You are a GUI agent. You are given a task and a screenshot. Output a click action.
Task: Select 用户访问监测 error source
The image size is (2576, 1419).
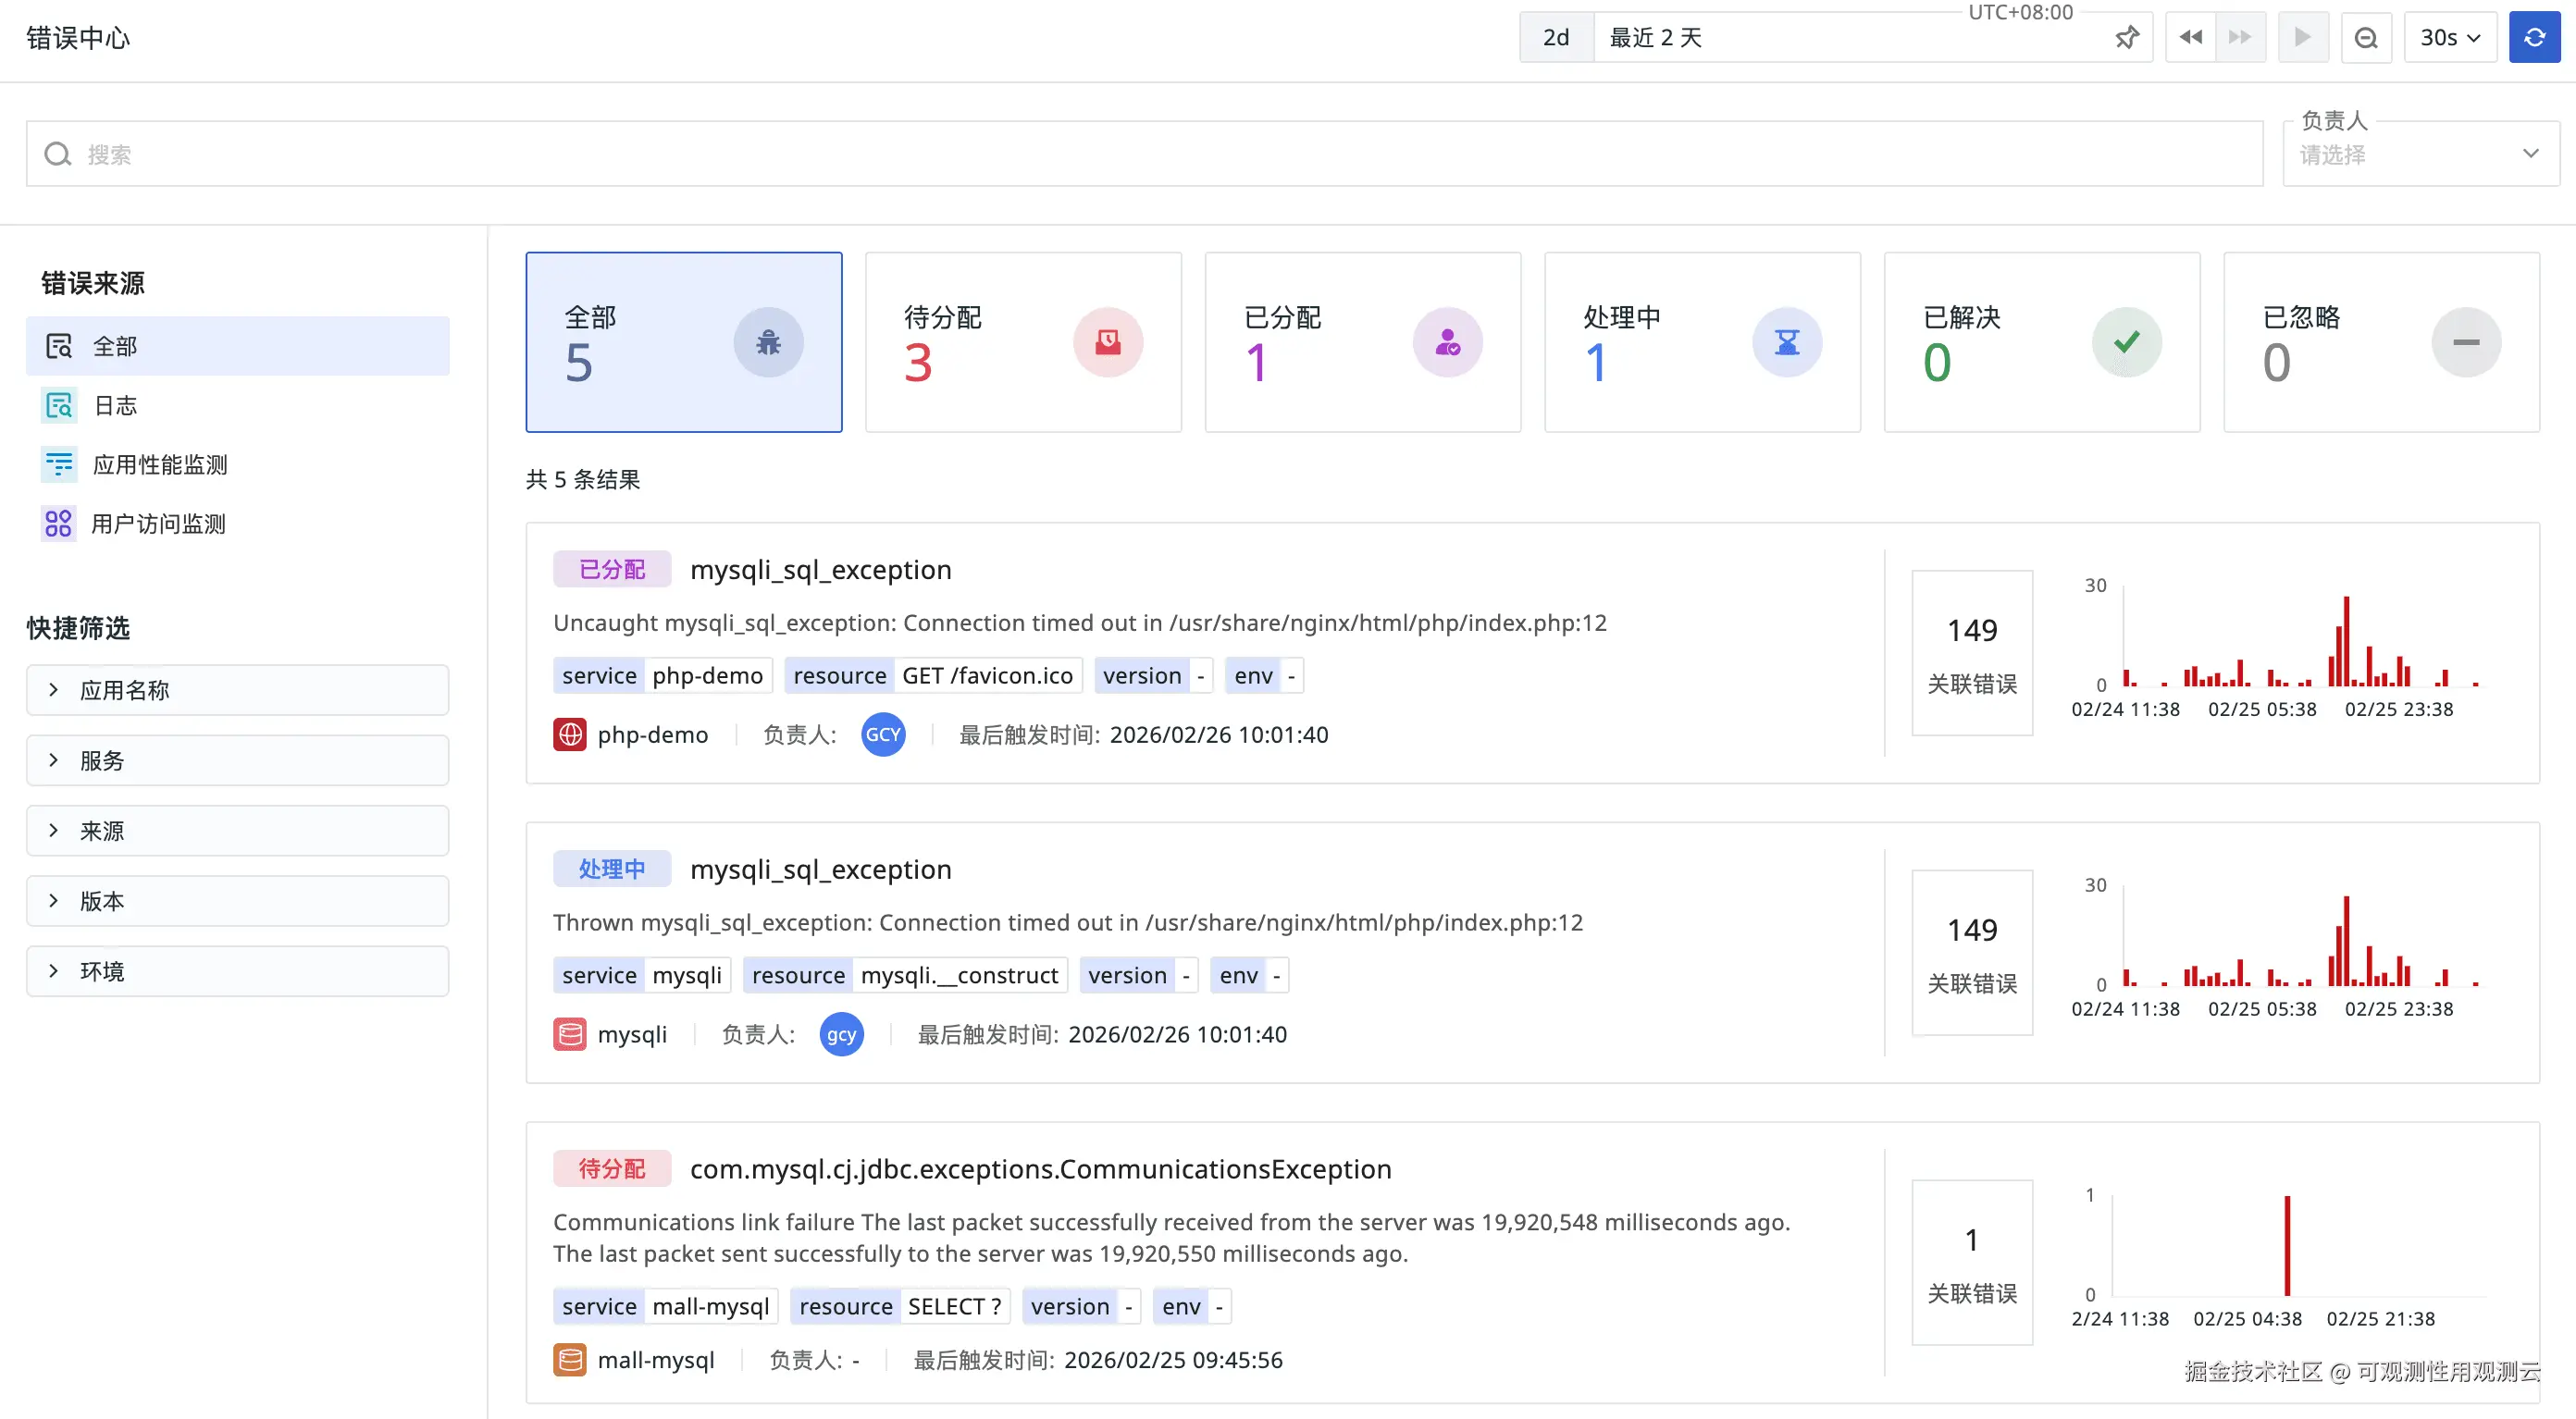(x=157, y=524)
